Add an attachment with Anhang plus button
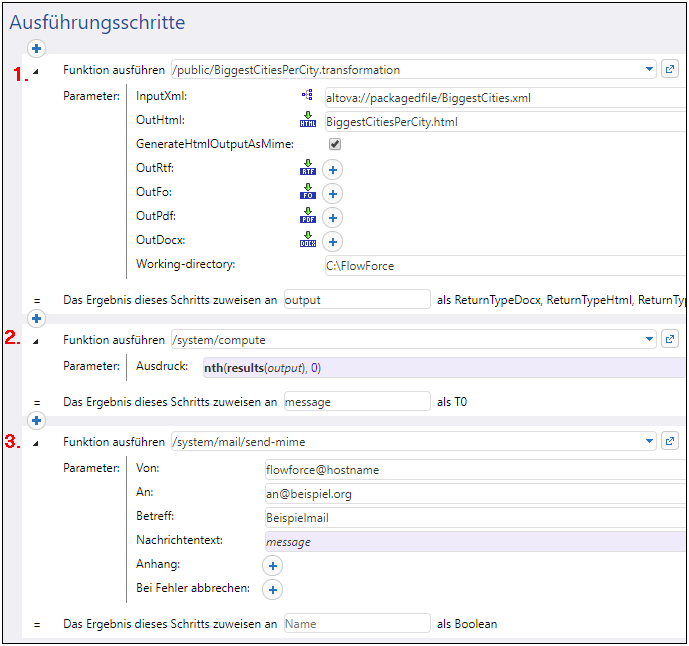Image resolution: width=689 pixels, height=646 pixels. point(272,566)
